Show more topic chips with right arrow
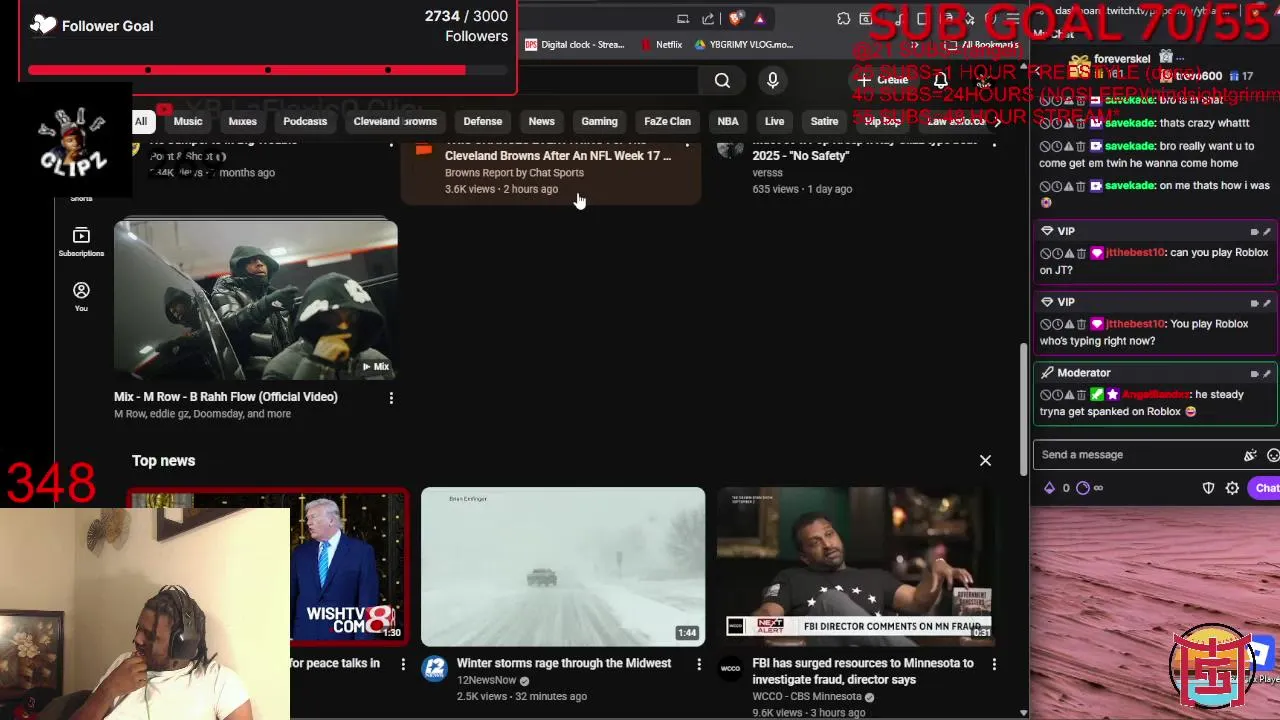The image size is (1280, 720). (997, 122)
